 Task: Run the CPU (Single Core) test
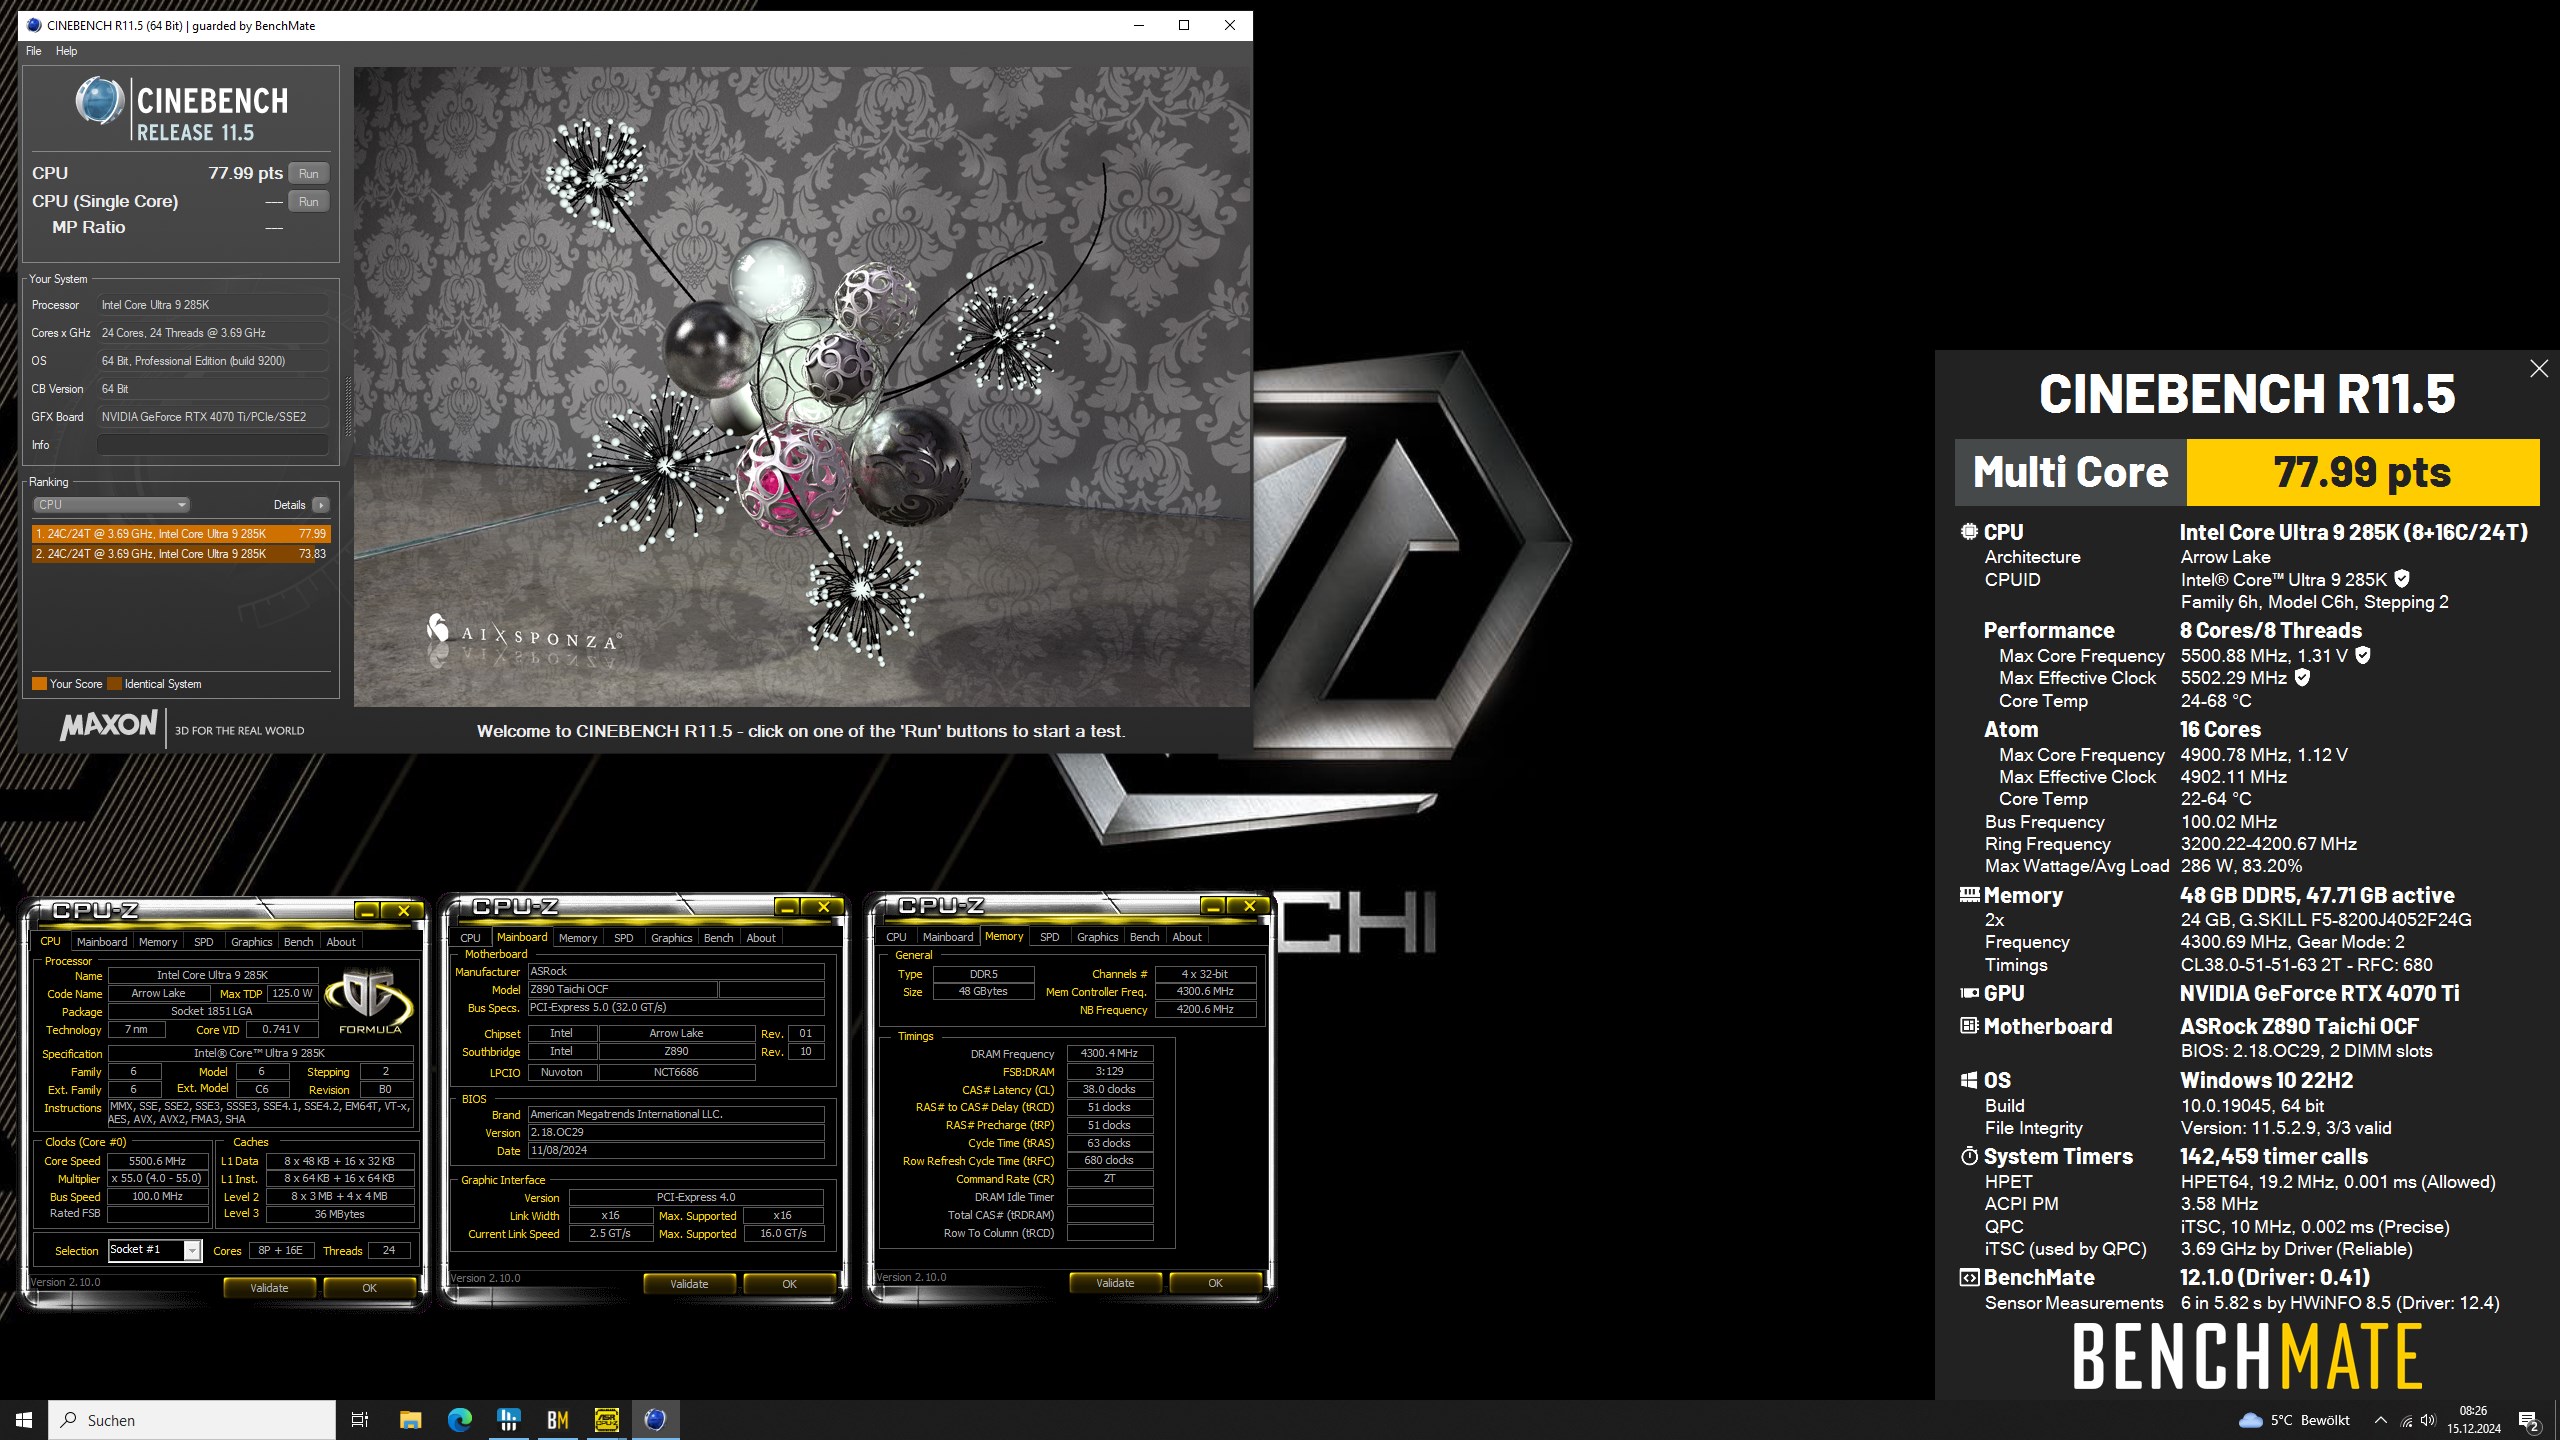click(309, 202)
